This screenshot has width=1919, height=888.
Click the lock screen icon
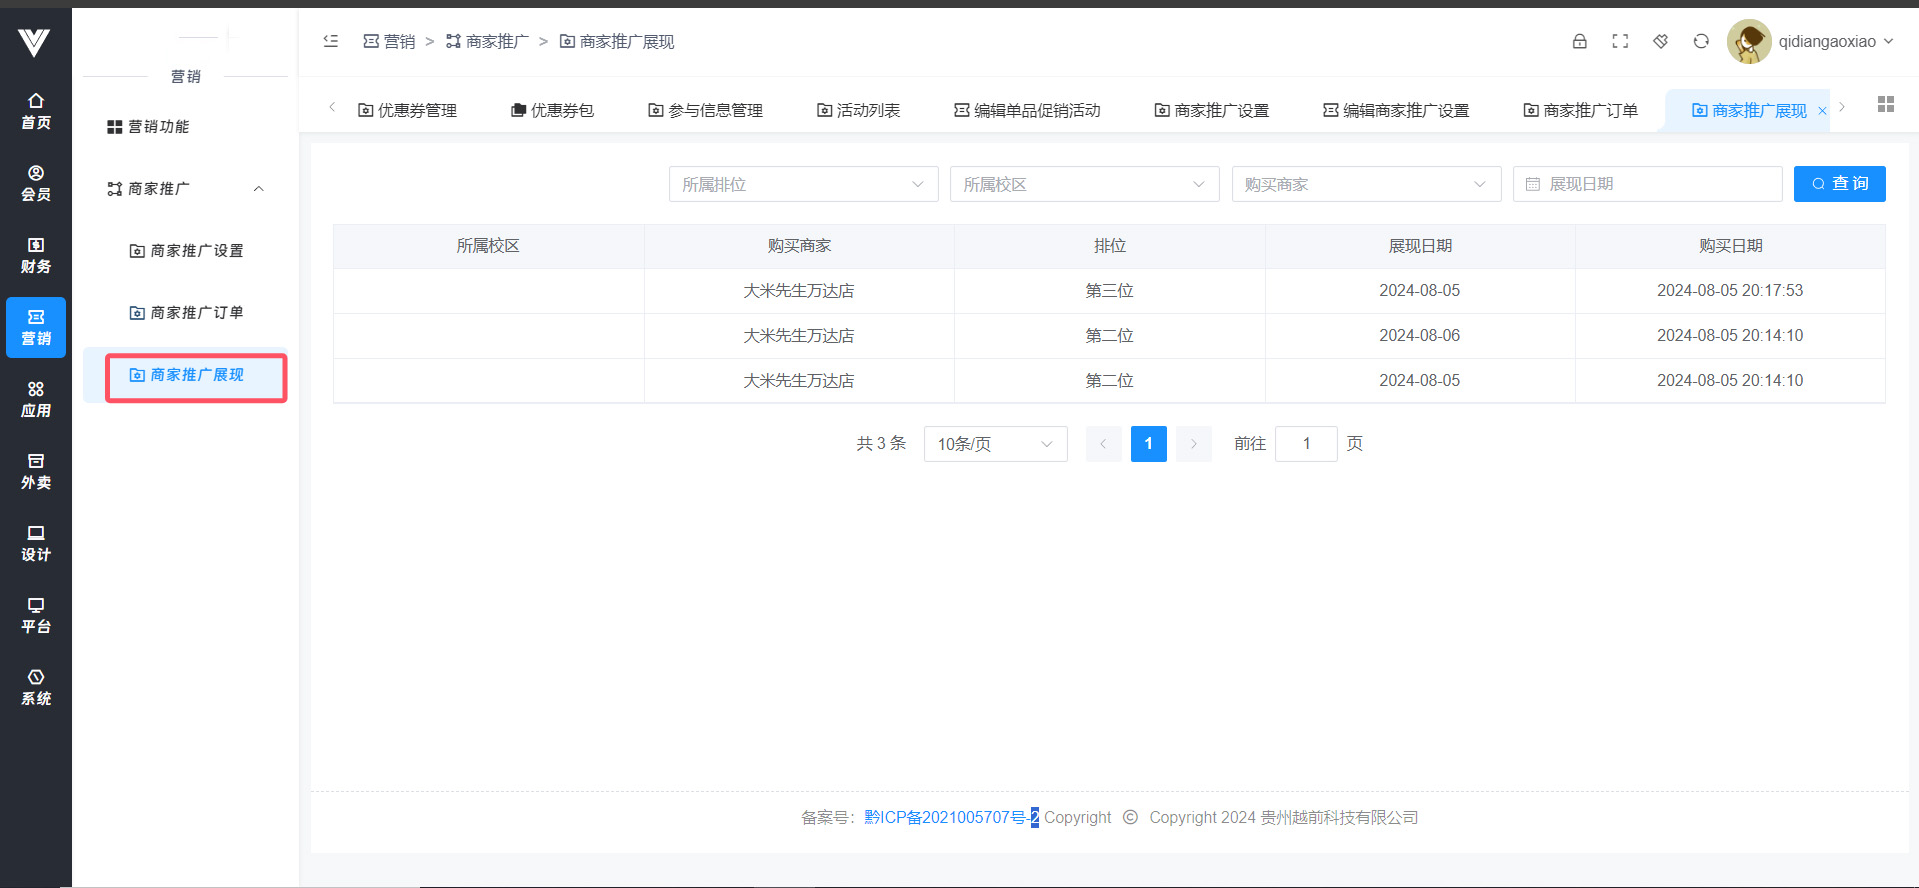coord(1579,41)
